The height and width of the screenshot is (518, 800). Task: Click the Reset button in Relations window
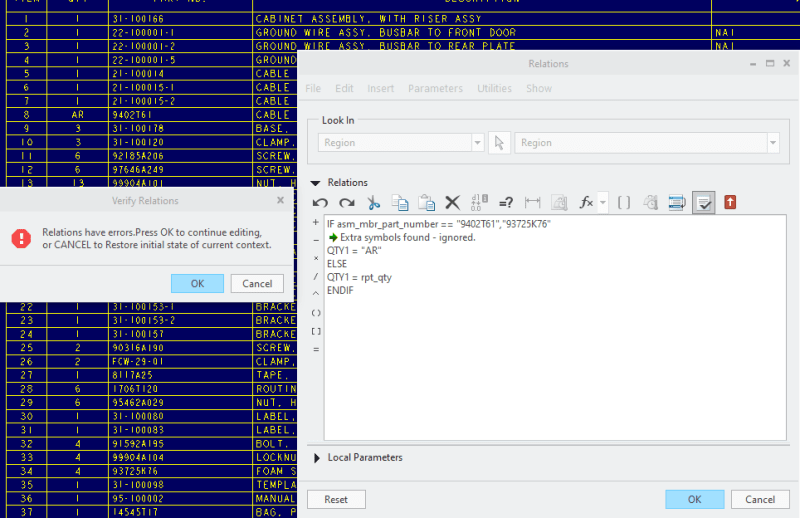point(336,500)
